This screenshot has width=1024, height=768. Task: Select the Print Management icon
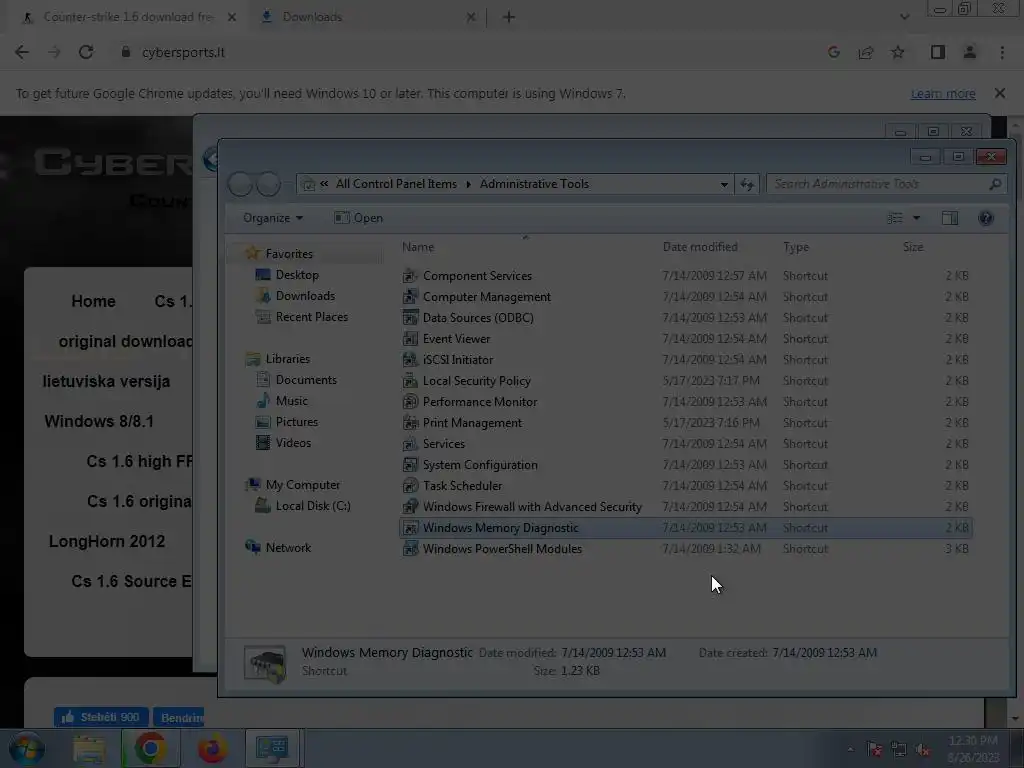(410, 423)
